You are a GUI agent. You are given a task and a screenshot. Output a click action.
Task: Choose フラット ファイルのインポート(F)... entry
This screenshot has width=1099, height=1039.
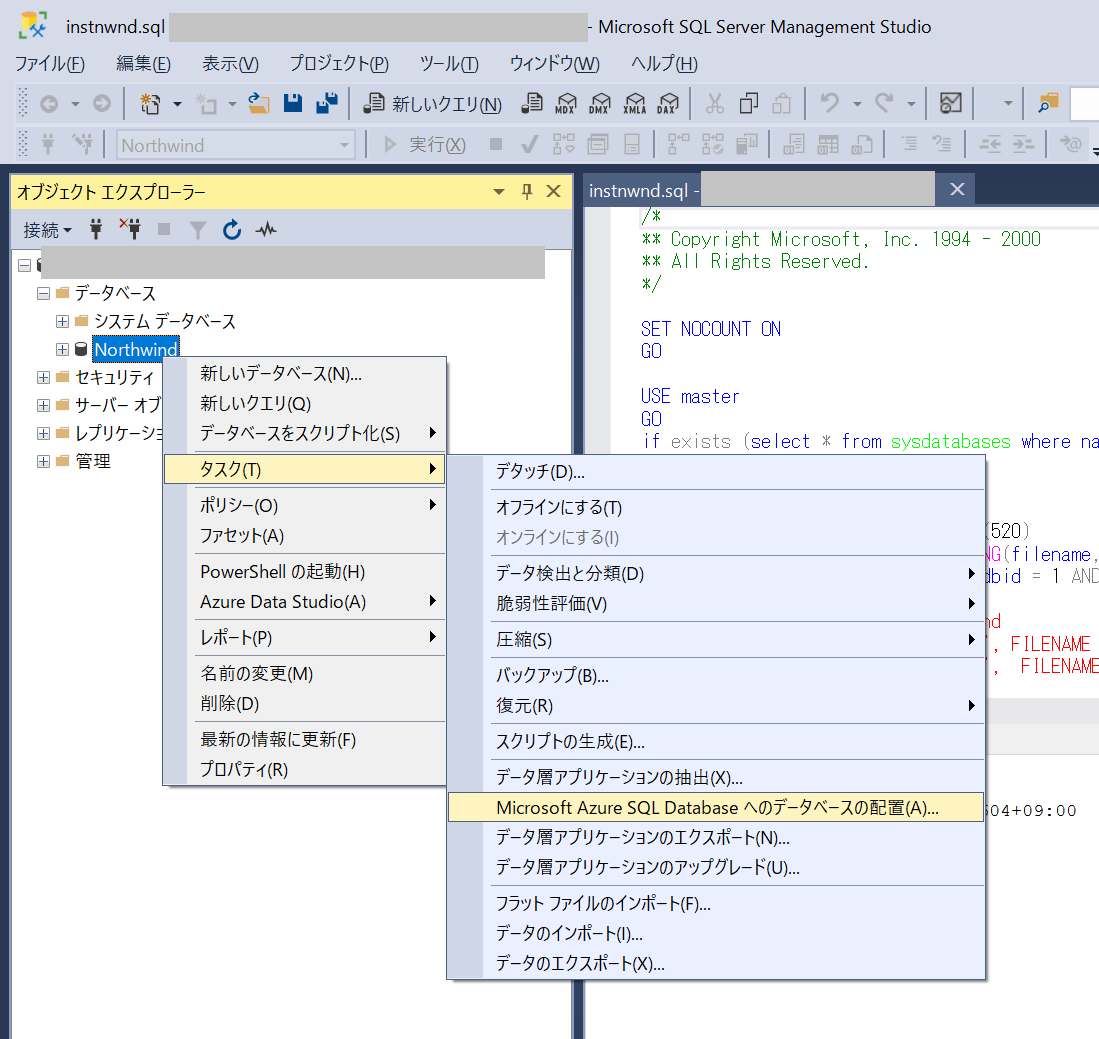(716, 904)
